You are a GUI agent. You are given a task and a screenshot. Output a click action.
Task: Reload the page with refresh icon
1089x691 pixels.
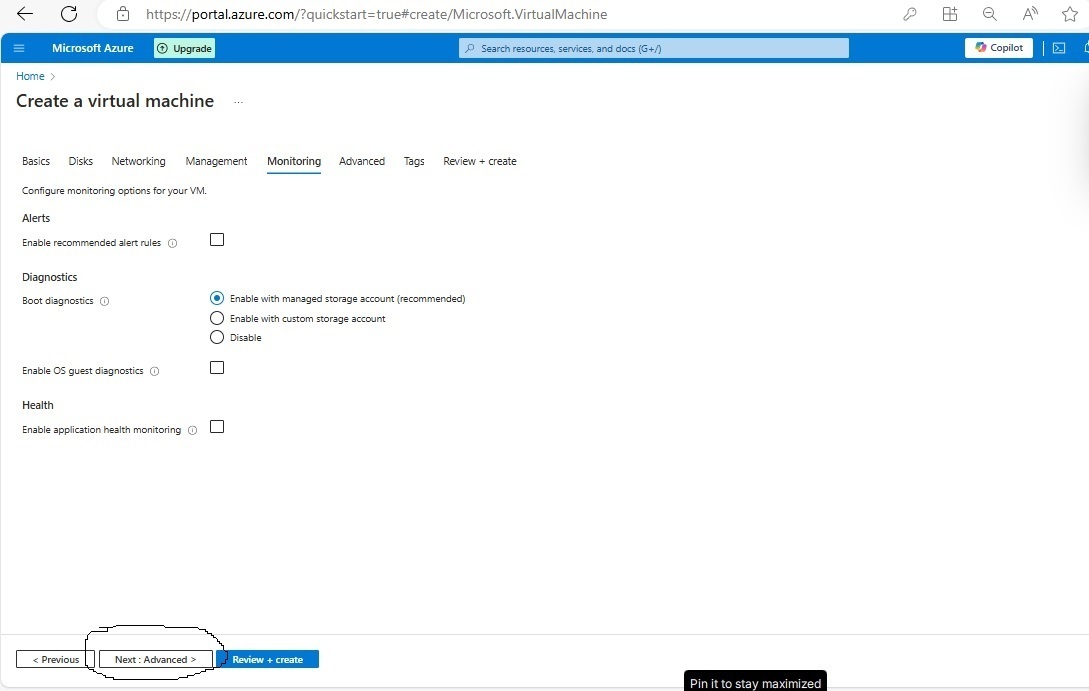coord(69,13)
